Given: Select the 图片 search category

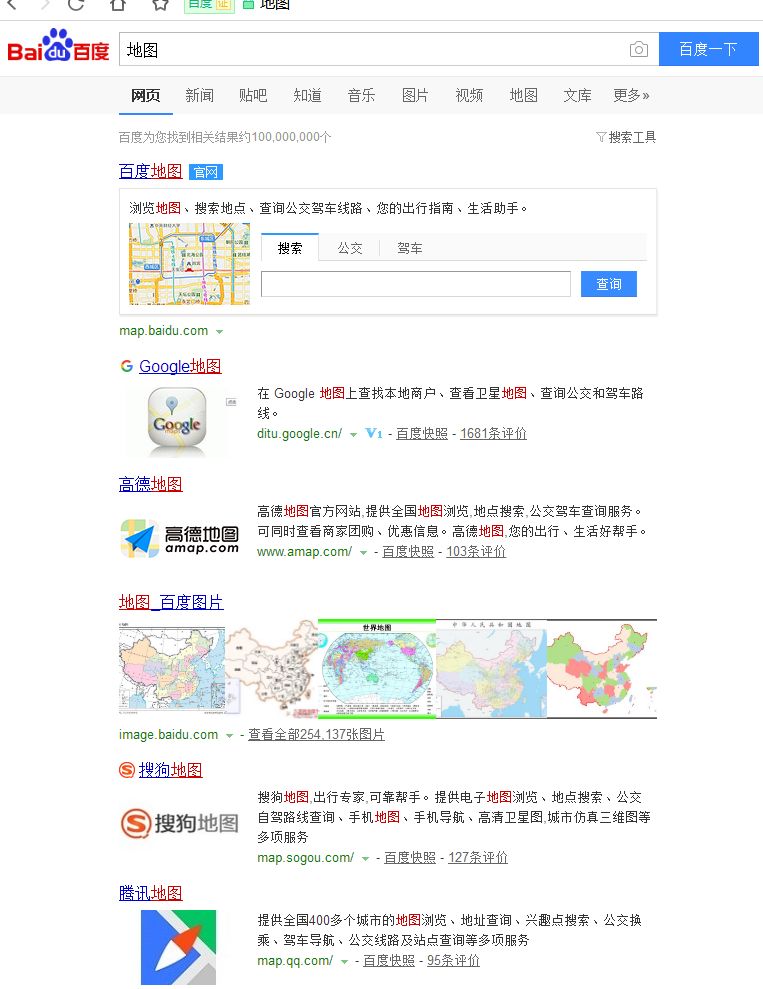Looking at the screenshot, I should [x=415, y=96].
